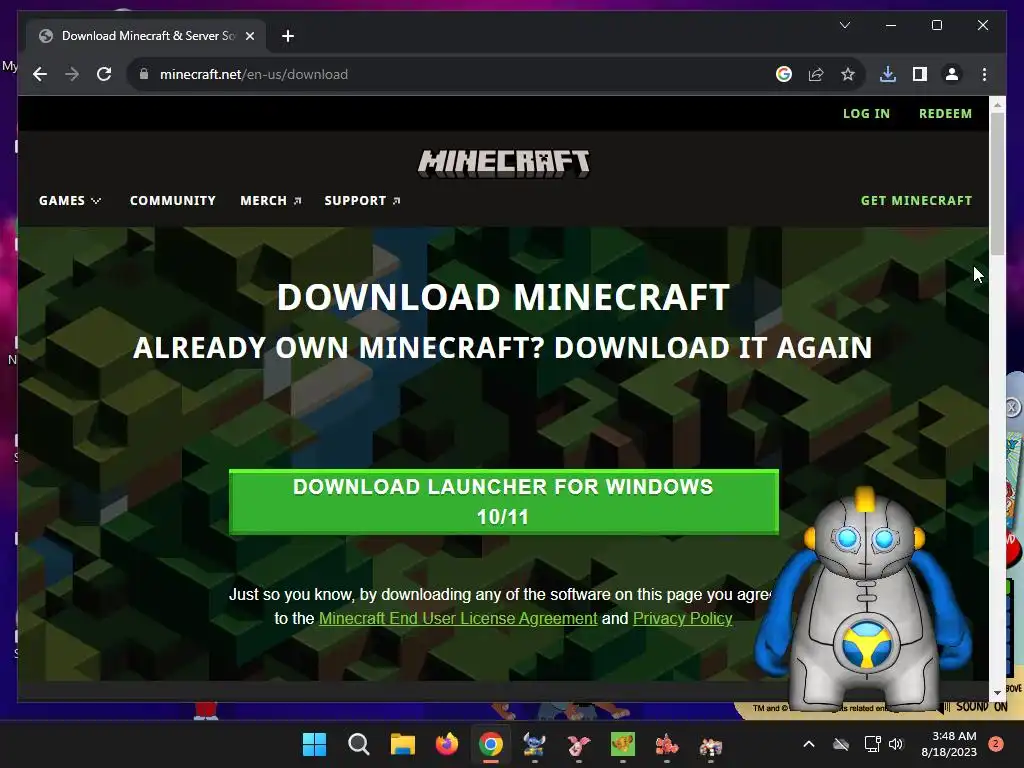1024x768 pixels.
Task: Click GET MINECRAFT in the navigation
Action: point(916,200)
